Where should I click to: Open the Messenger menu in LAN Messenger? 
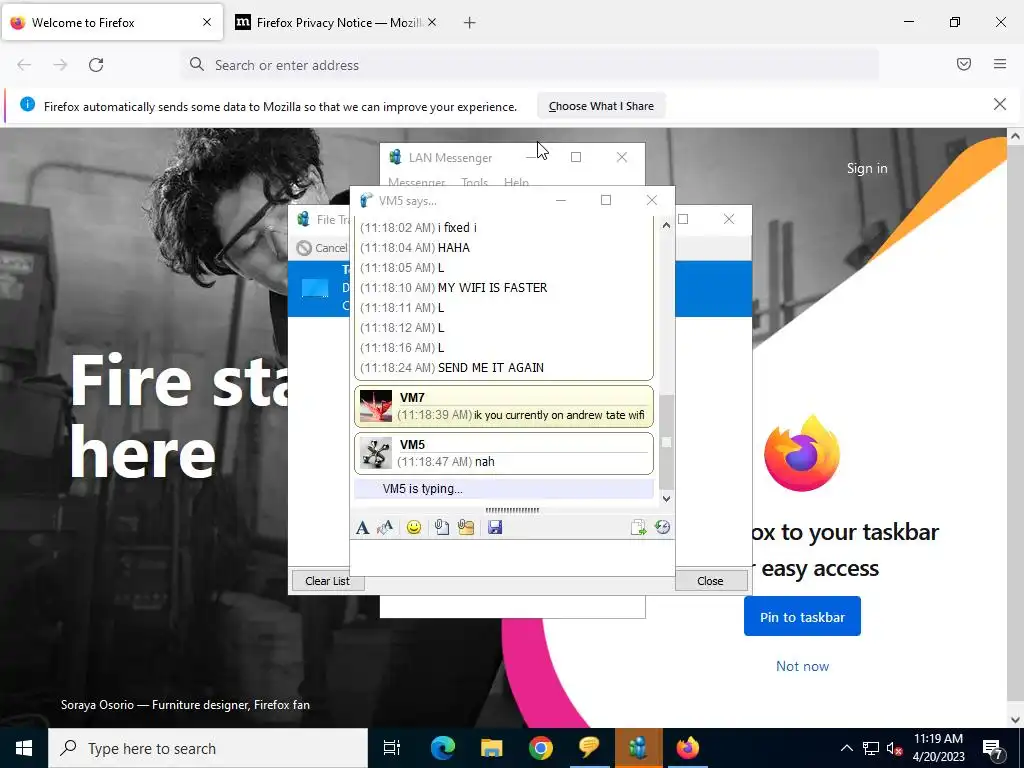417,182
